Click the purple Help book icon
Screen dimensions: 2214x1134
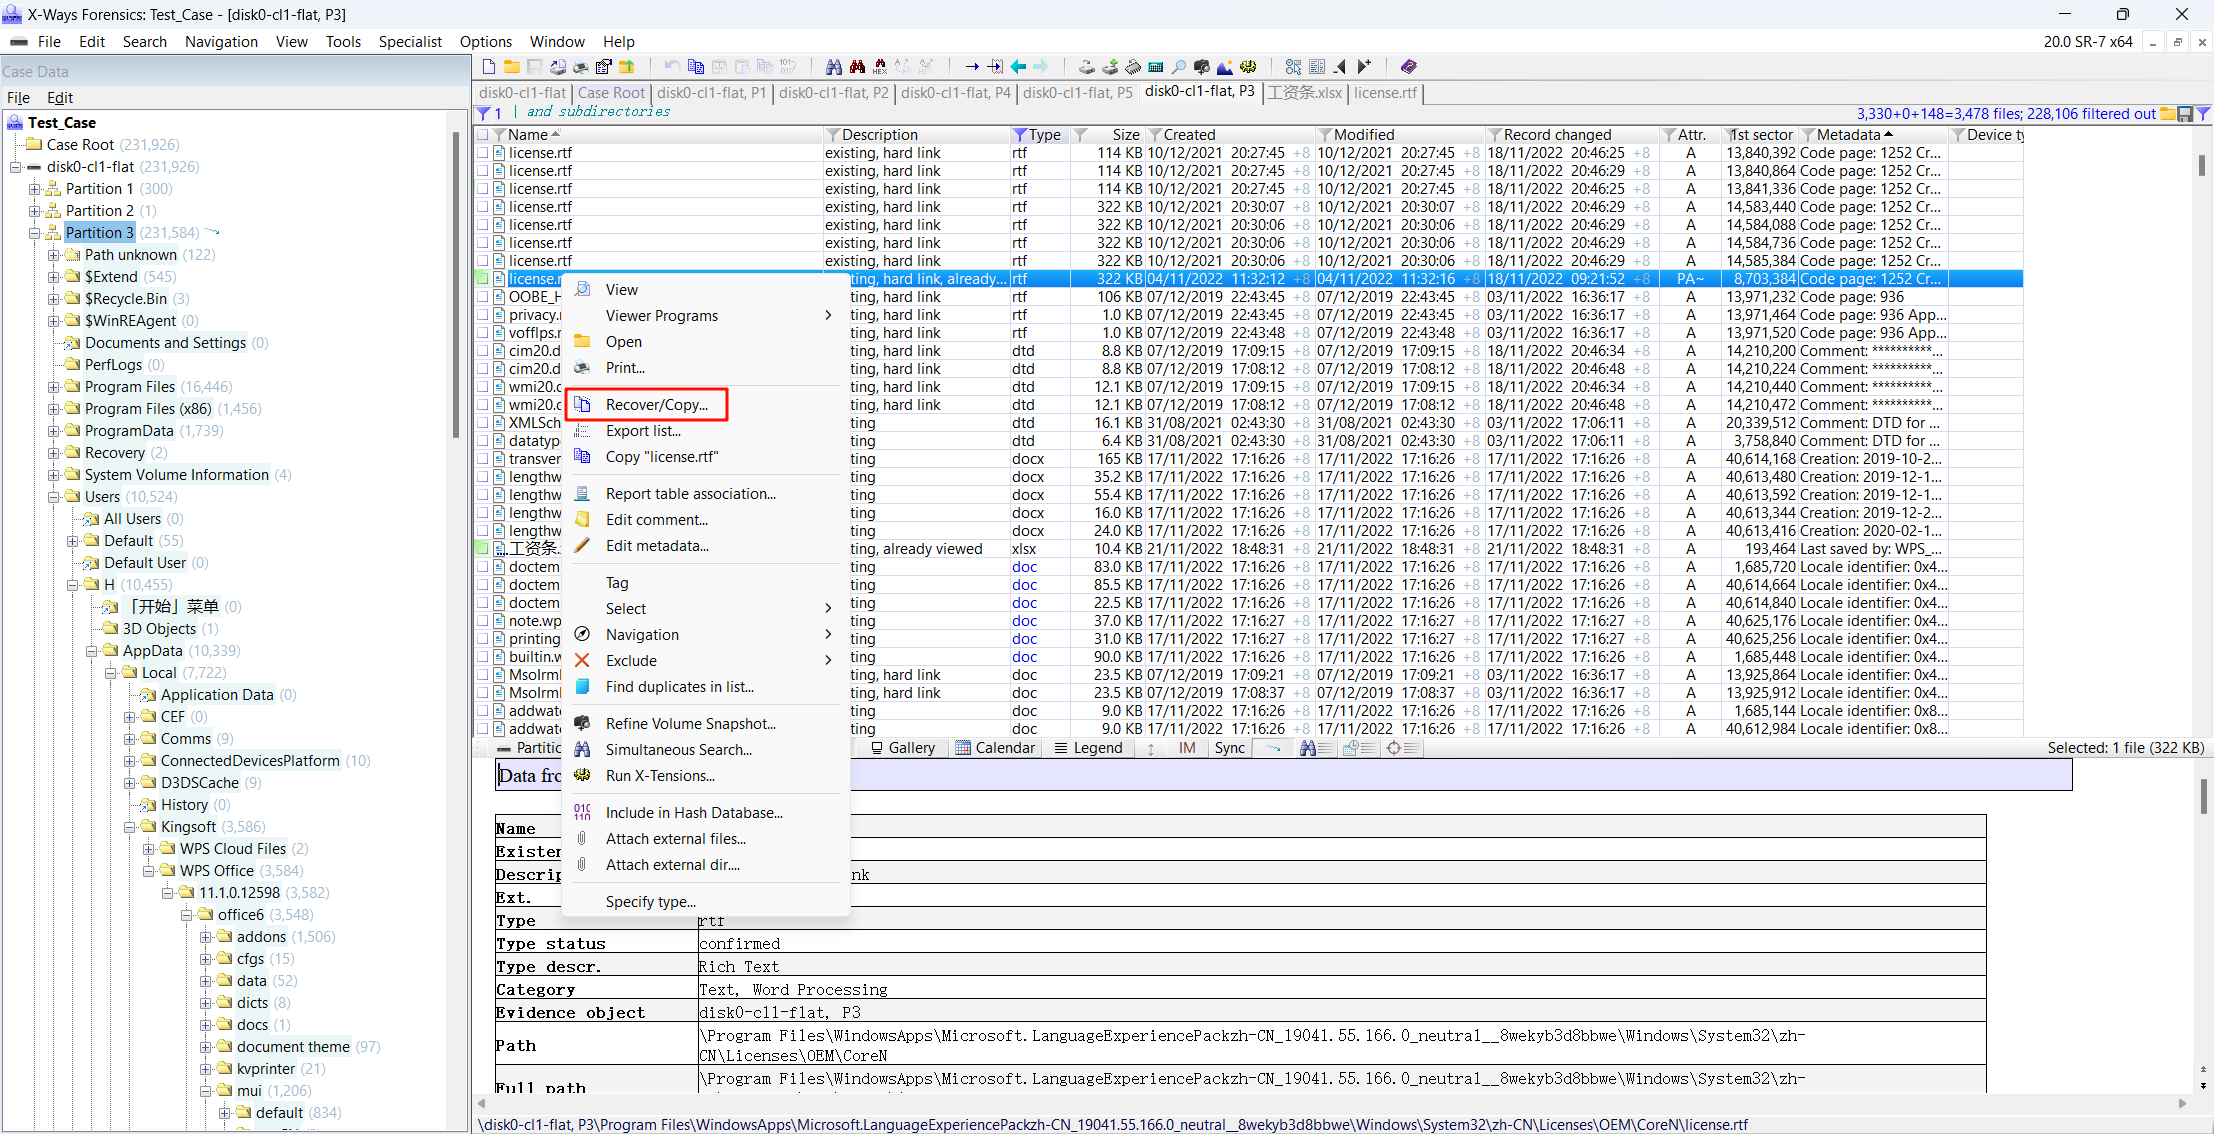point(1409,67)
